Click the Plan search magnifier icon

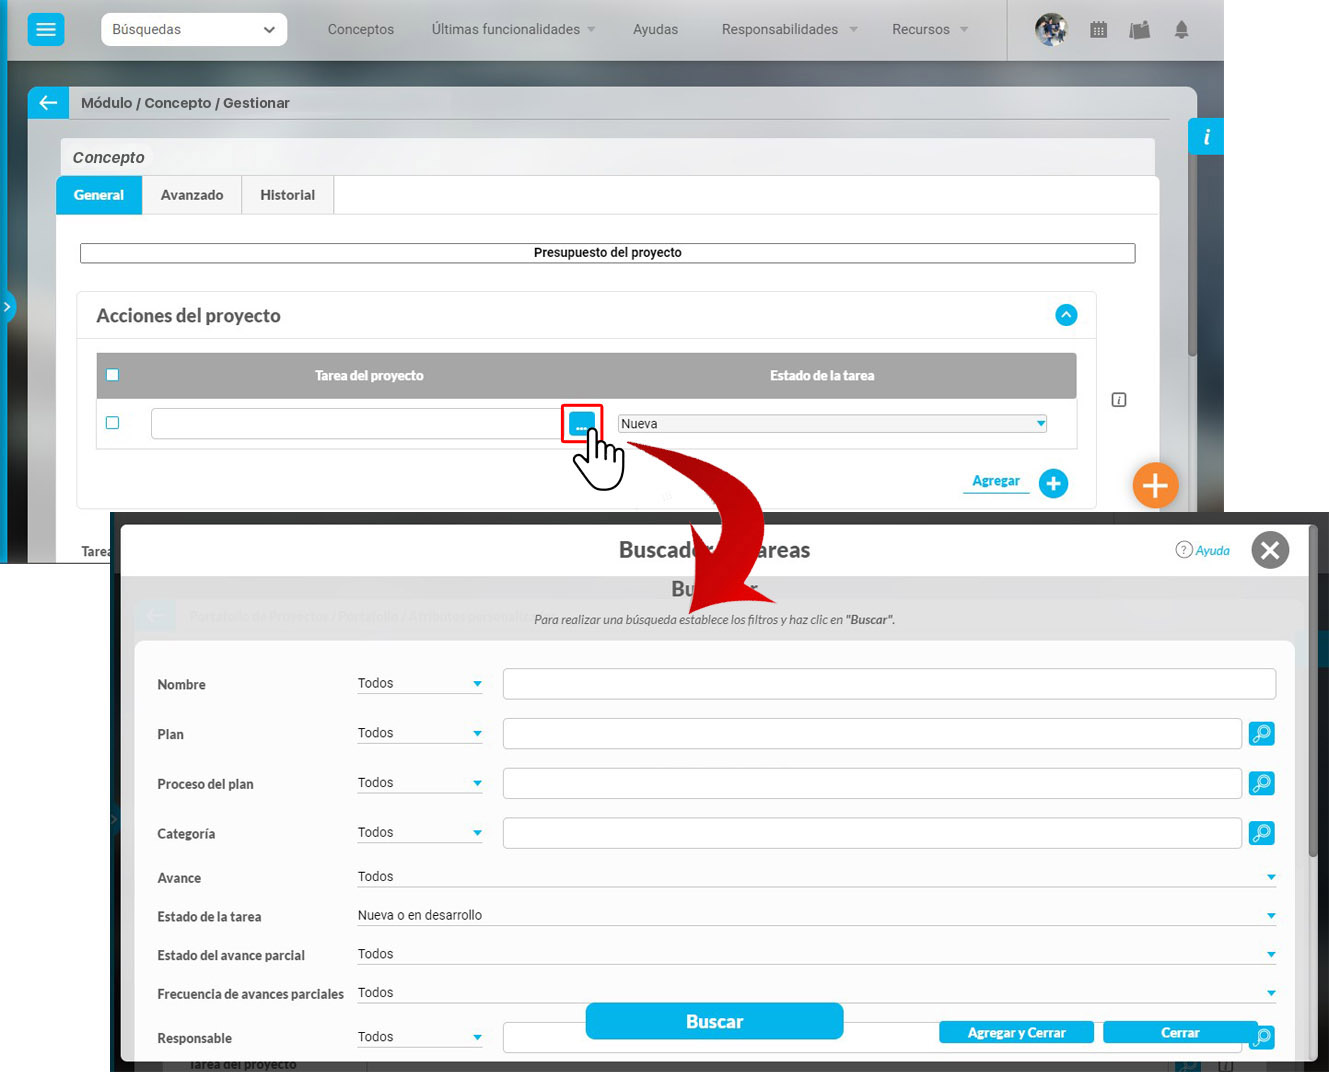click(x=1262, y=734)
